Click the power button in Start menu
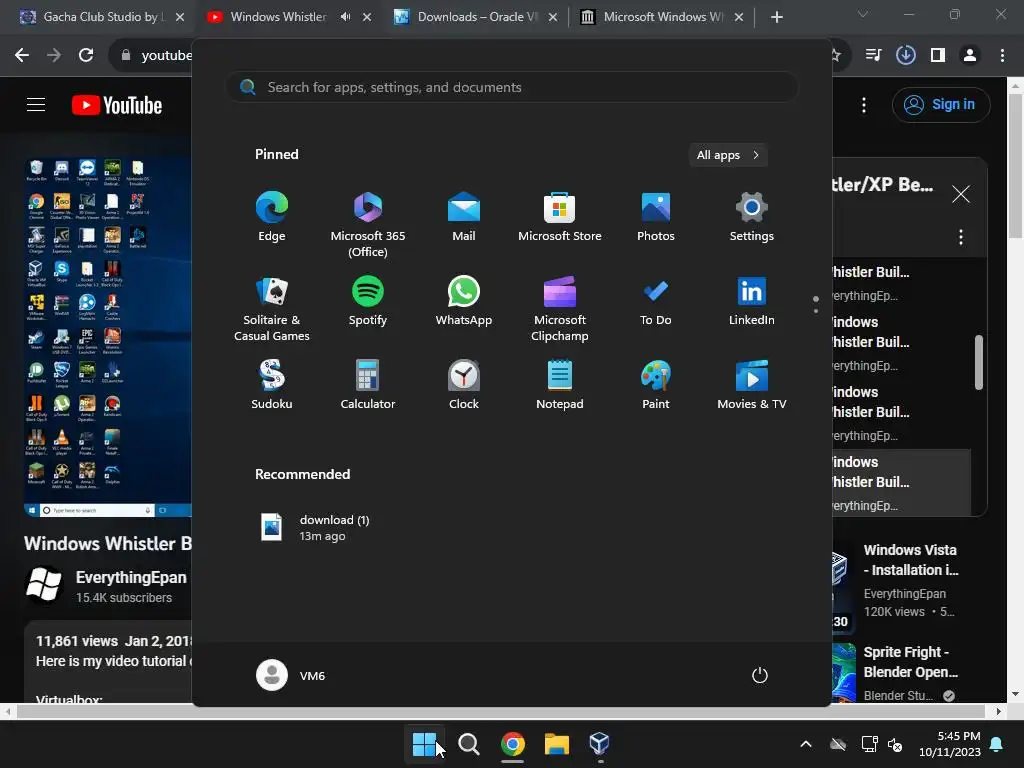 click(x=760, y=675)
